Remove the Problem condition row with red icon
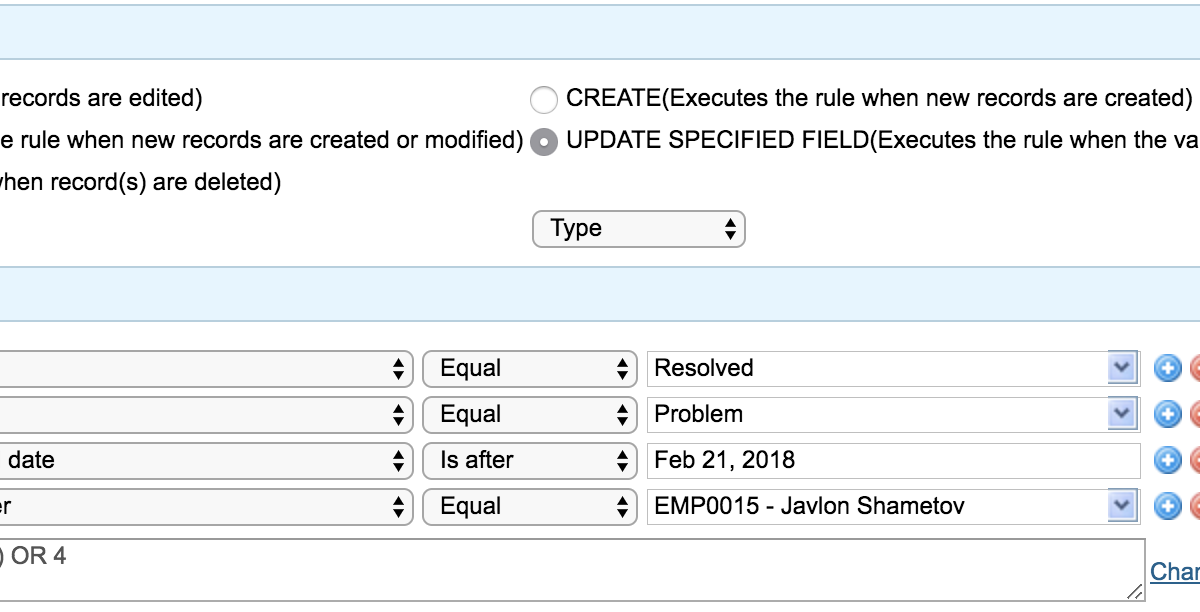The width and height of the screenshot is (1200, 612). pos(1194,415)
